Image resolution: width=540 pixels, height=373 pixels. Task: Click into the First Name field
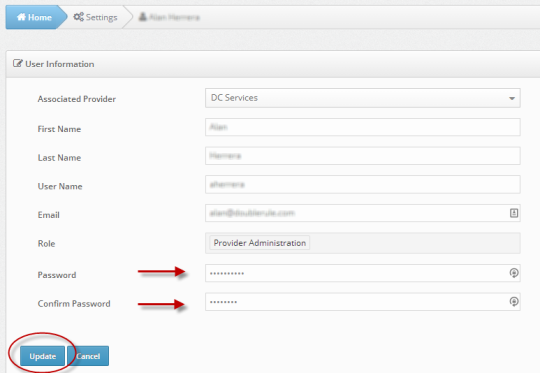tap(363, 127)
